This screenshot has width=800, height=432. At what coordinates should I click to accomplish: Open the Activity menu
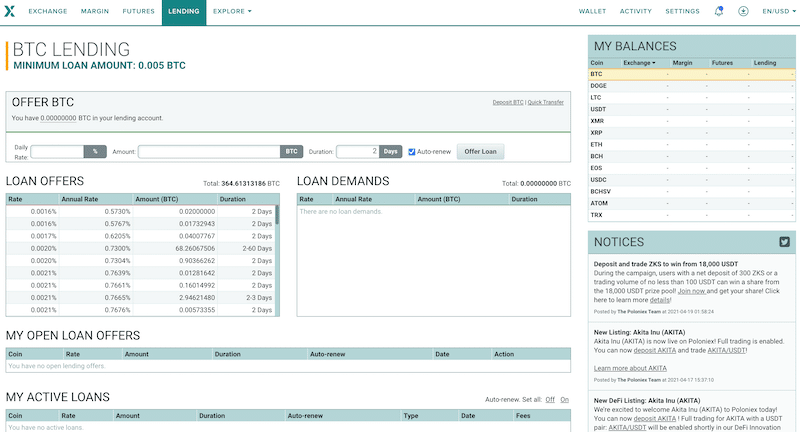pos(636,11)
